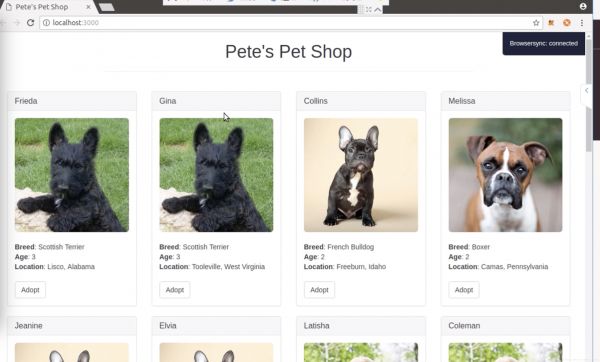This screenshot has width=600, height=362.
Task: Open the MetaMask fox extension
Action: 551,23
